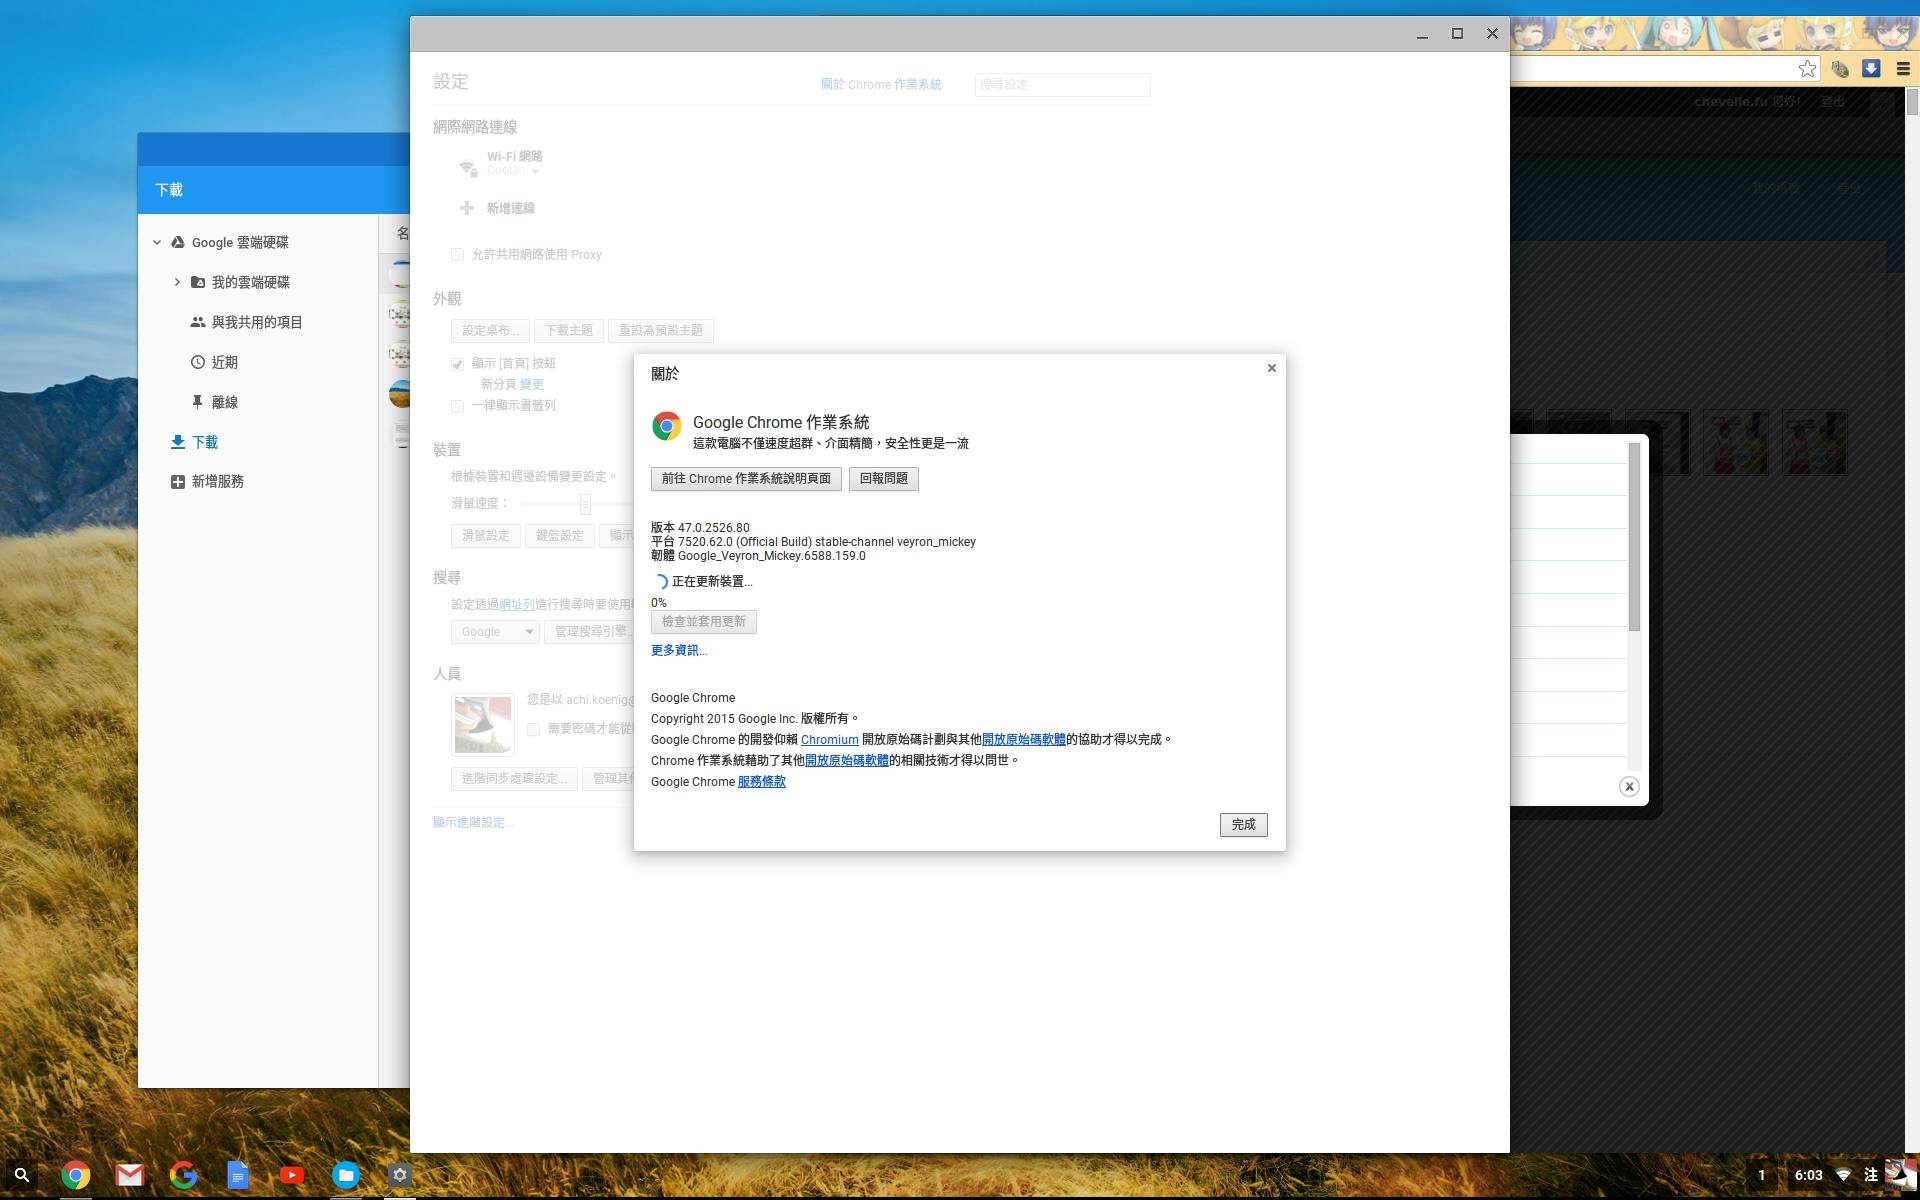Launch YouTube from the shelf
Image resolution: width=1920 pixels, height=1200 pixels.
292,1175
